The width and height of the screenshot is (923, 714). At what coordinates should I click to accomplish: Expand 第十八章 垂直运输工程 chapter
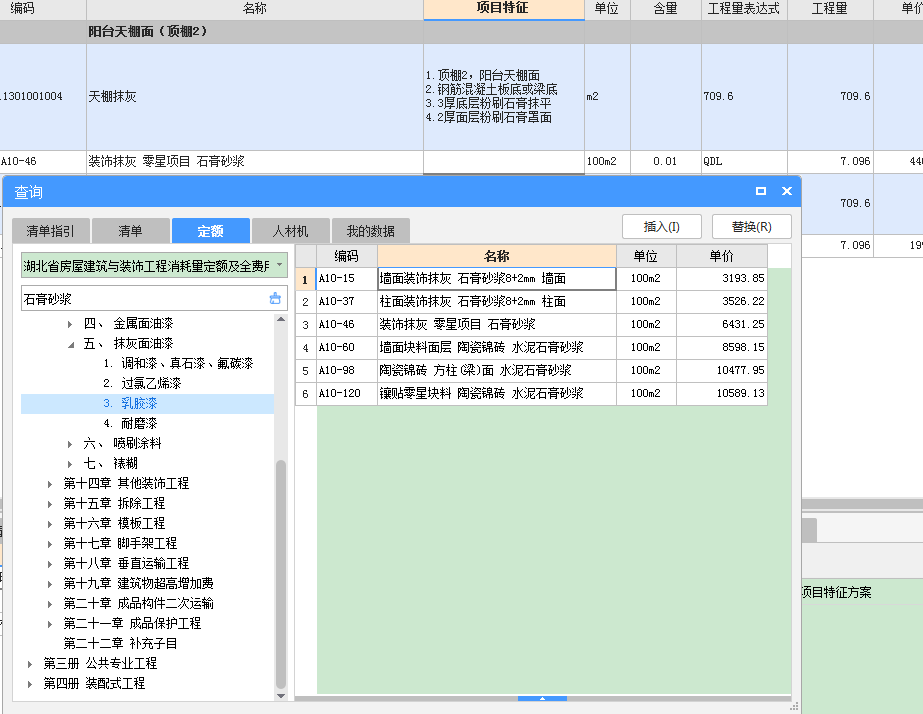click(50, 564)
